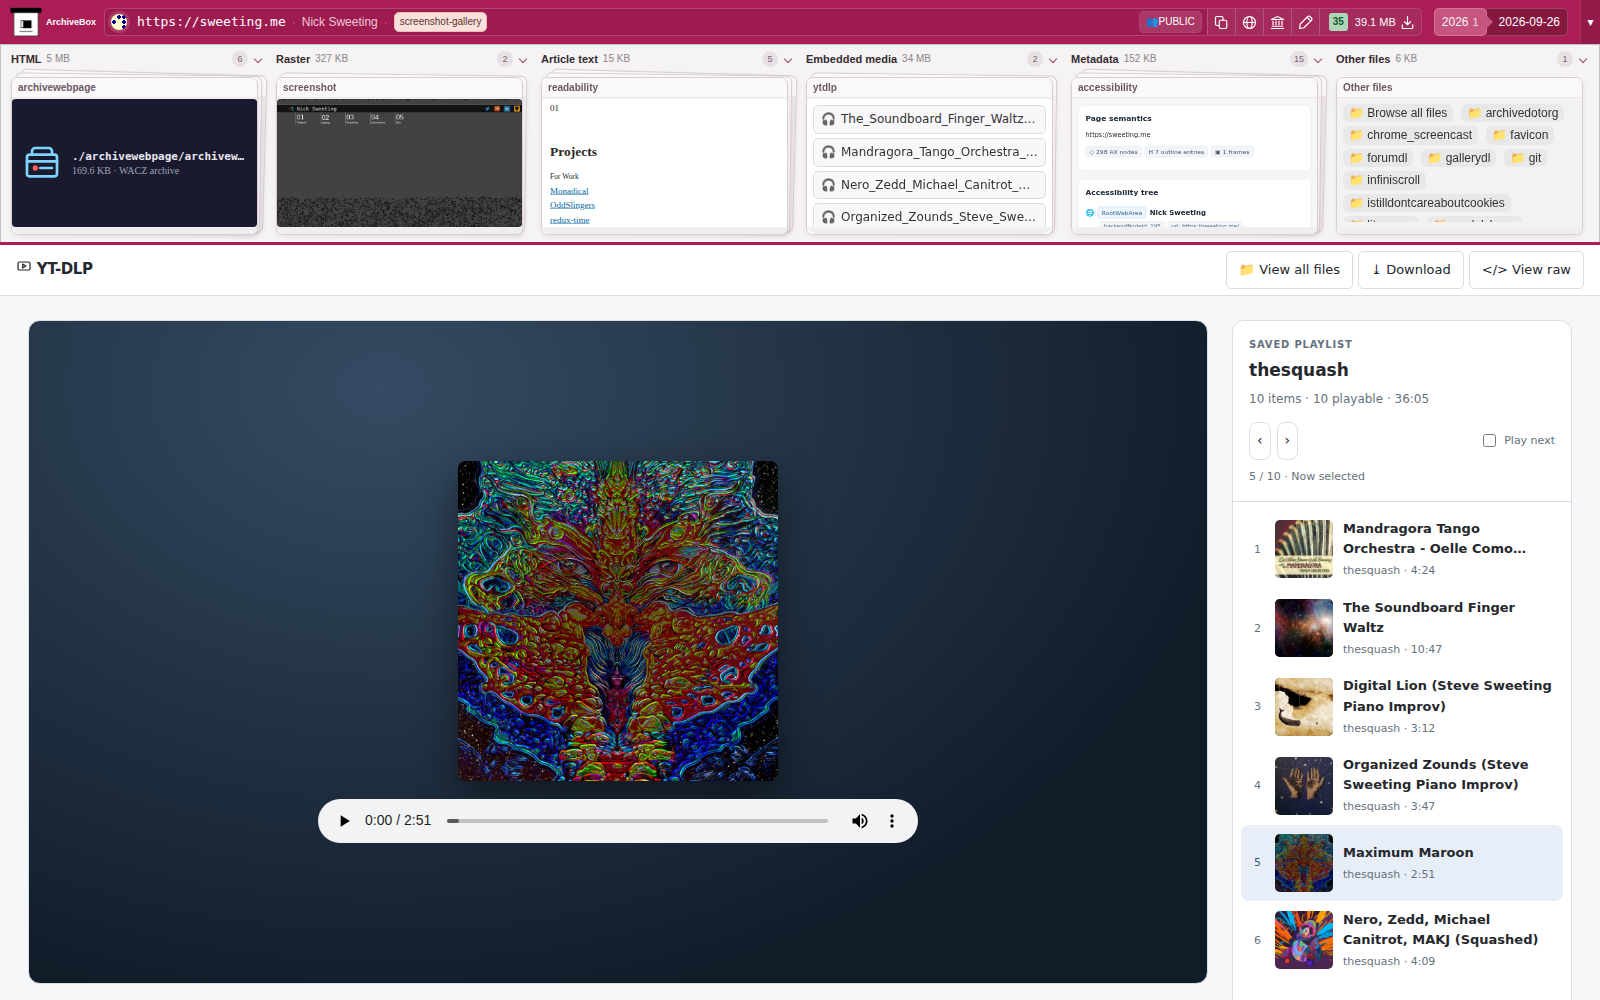Enable the Play next checkbox
This screenshot has height=1000, width=1600.
(x=1489, y=441)
